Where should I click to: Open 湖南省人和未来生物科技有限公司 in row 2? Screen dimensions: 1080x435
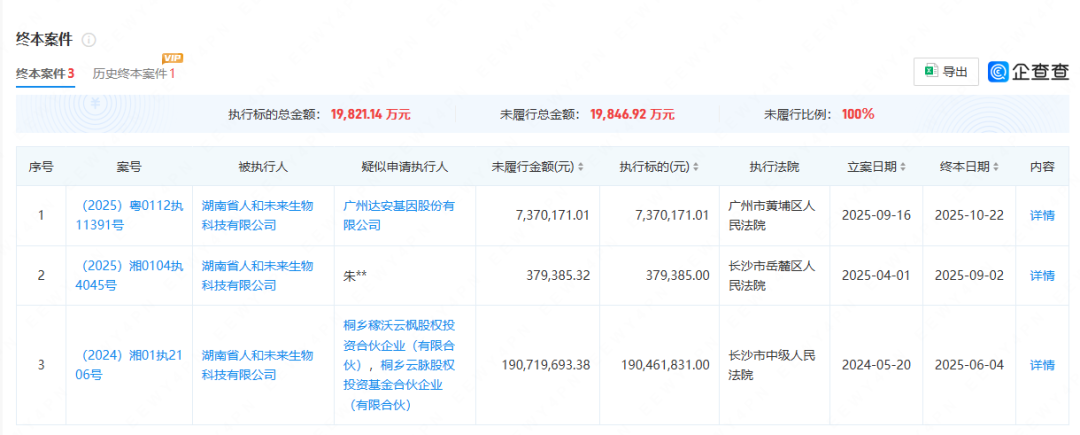[257, 275]
